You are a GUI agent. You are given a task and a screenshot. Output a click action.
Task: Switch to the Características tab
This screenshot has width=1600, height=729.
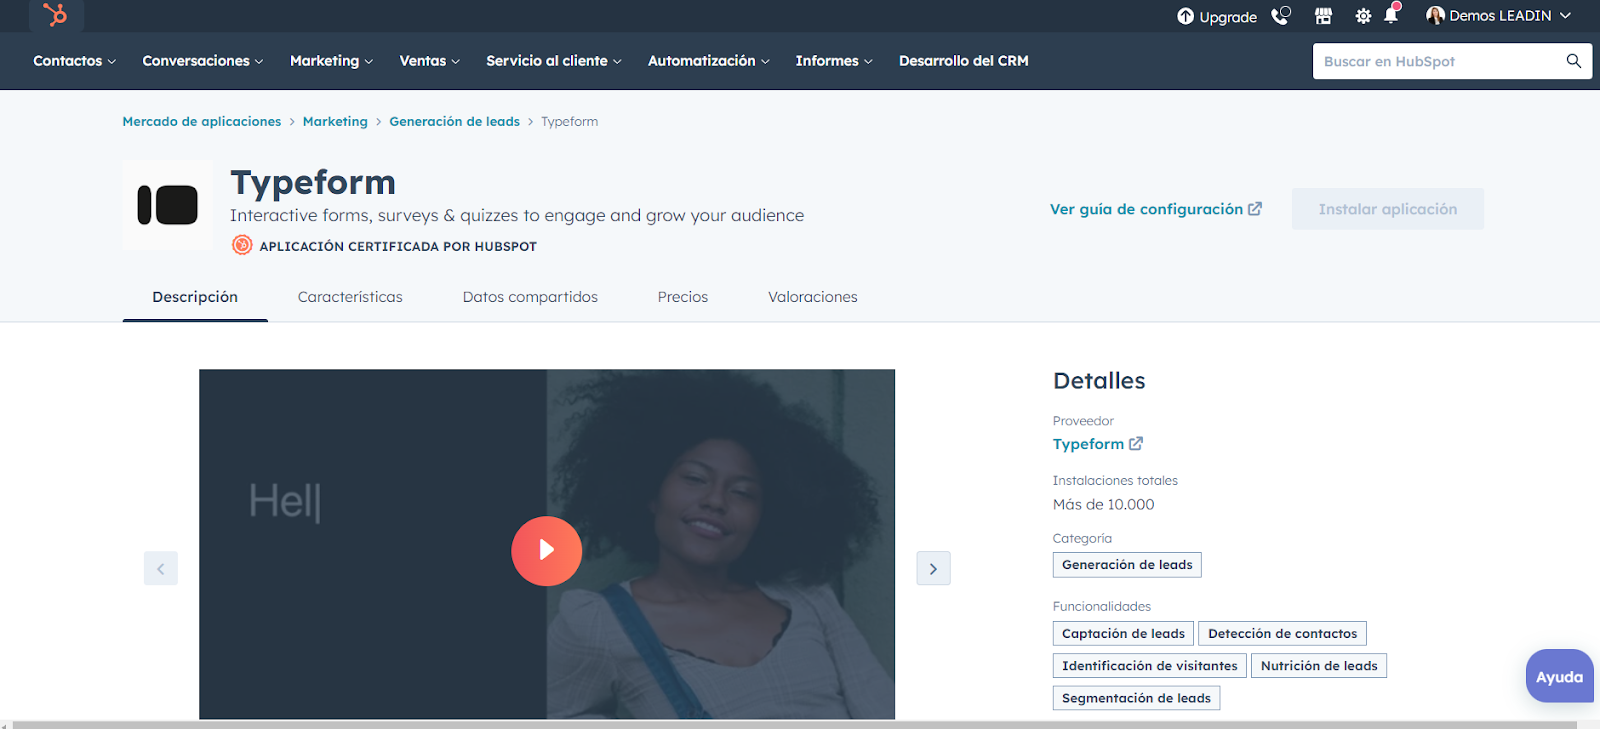click(350, 297)
